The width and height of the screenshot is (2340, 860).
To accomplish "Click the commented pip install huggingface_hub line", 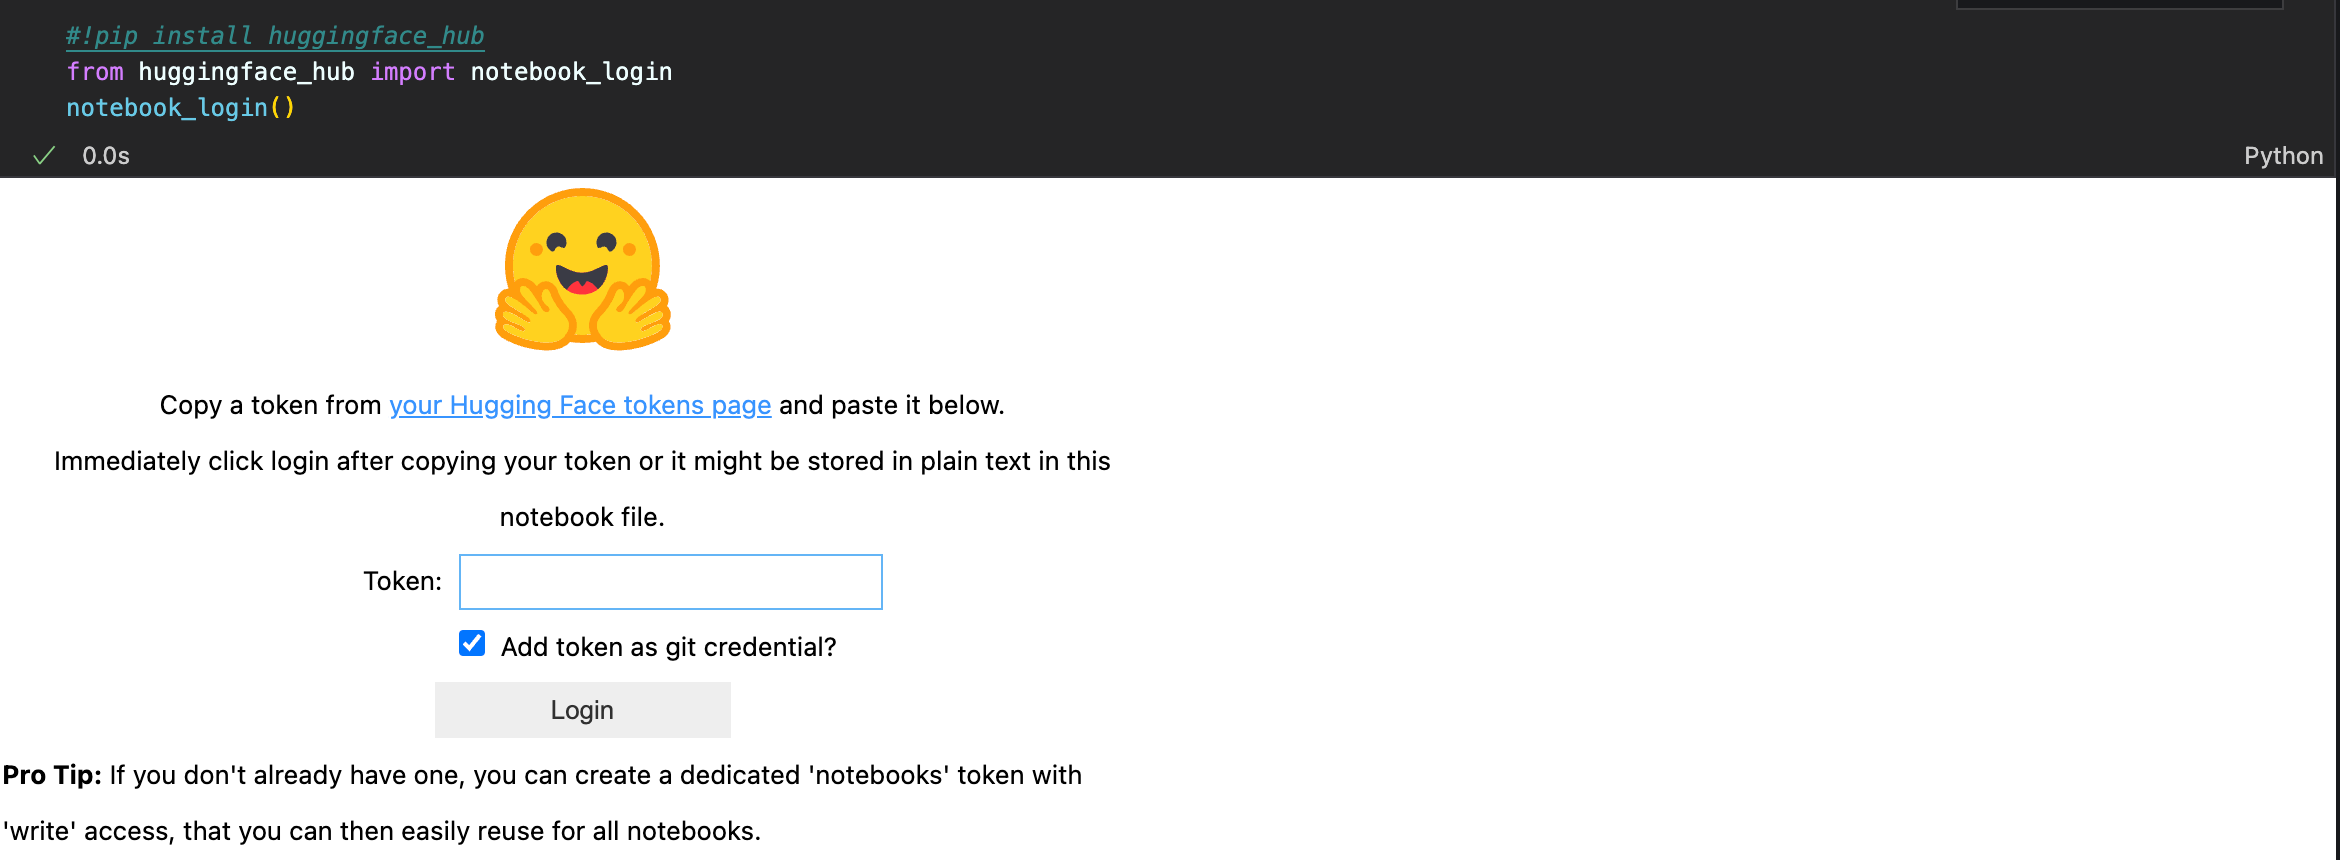I will (x=275, y=36).
